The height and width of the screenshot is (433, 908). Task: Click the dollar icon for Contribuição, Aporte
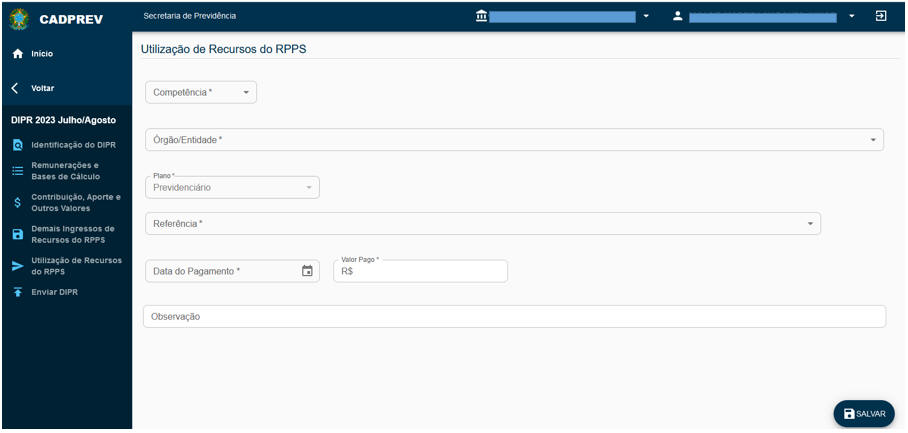(x=17, y=203)
